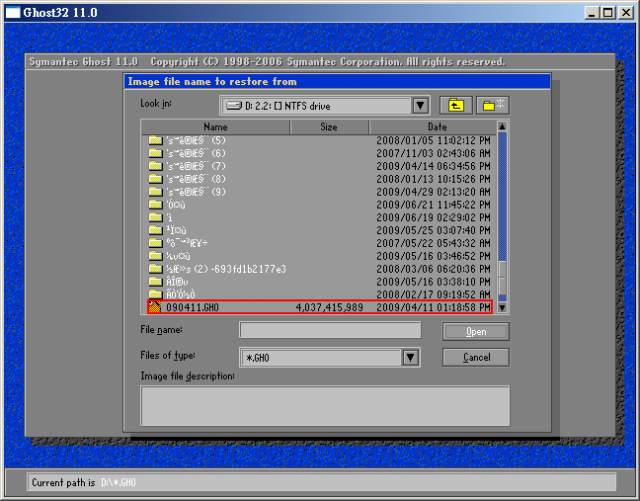Click date 2009/06/21 11:45:22 PM

click(433, 205)
